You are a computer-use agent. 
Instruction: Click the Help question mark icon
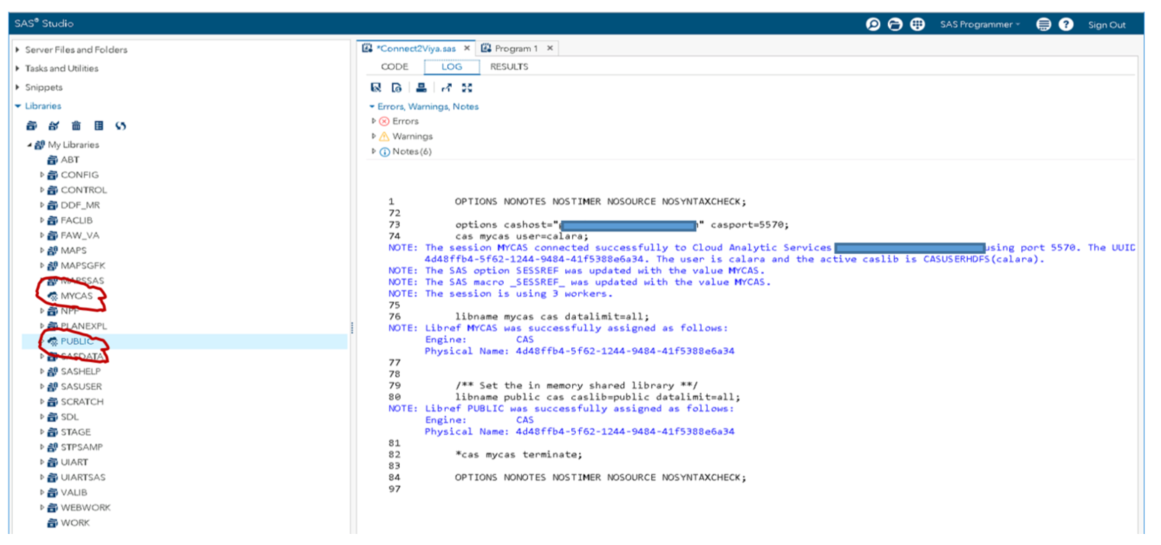pyautogui.click(x=1066, y=24)
